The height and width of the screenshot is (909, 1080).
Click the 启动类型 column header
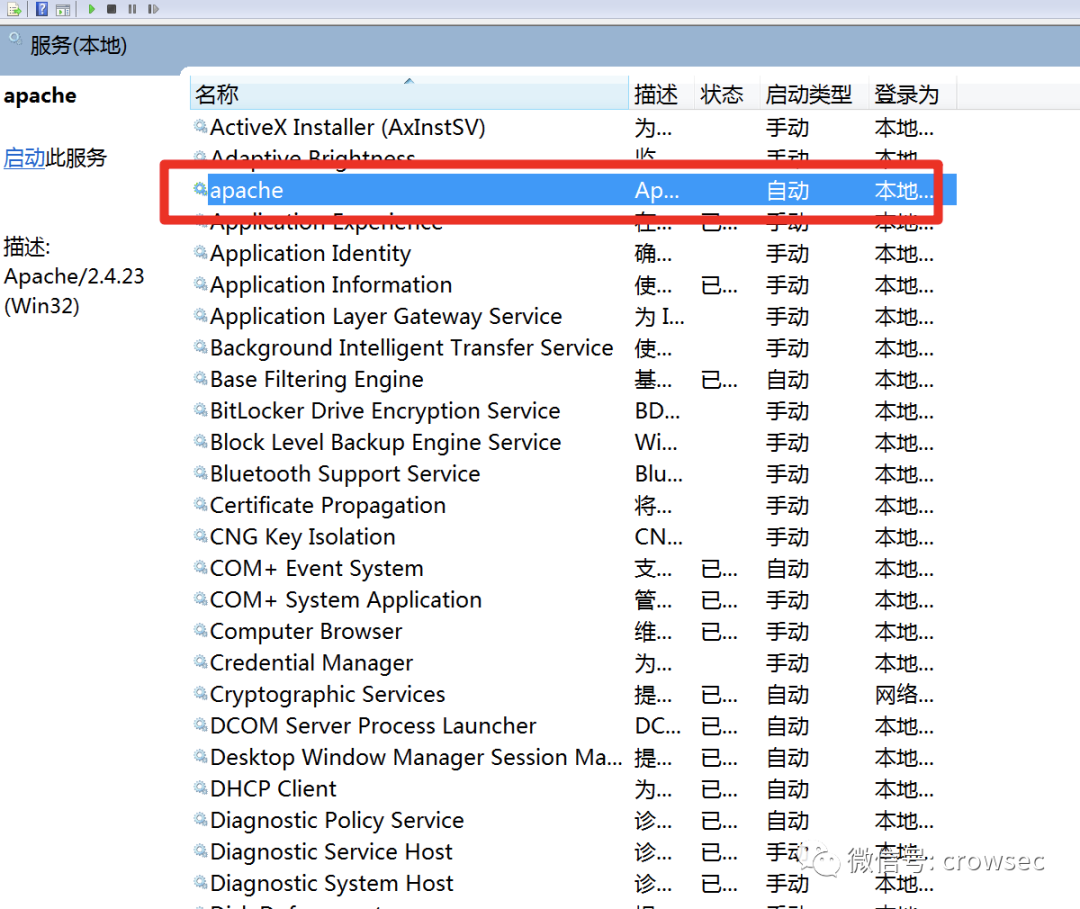(813, 94)
